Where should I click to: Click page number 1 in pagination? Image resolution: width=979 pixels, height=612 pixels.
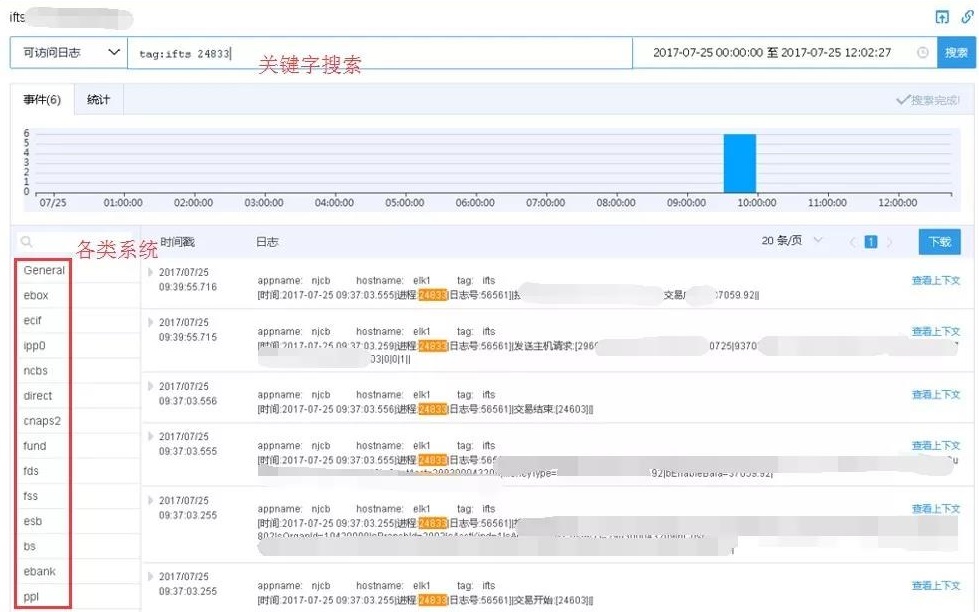tap(871, 242)
